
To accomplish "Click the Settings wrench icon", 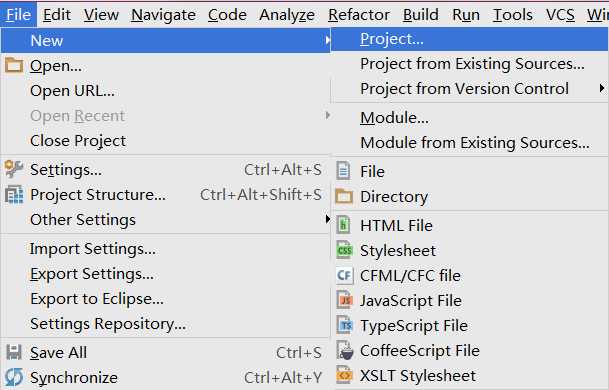I will click(x=14, y=169).
